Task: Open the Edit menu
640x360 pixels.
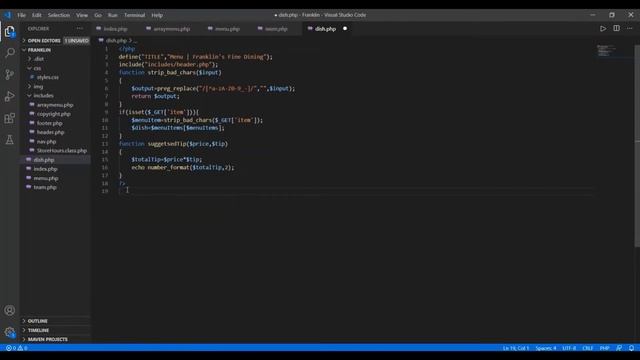Action: (37, 15)
